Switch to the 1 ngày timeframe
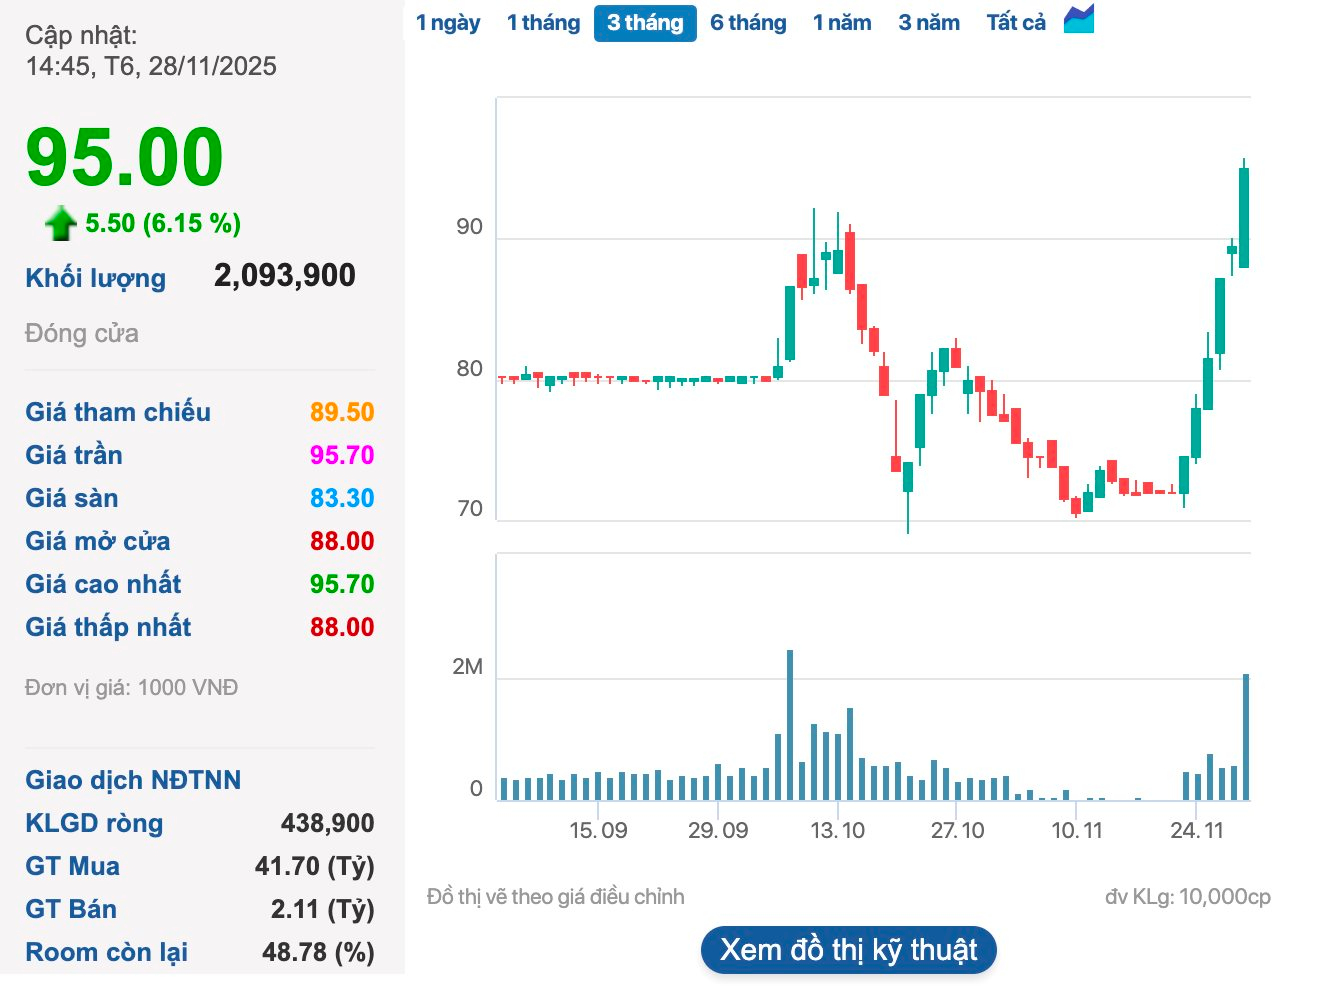This screenshot has height=986, width=1328. point(448,22)
